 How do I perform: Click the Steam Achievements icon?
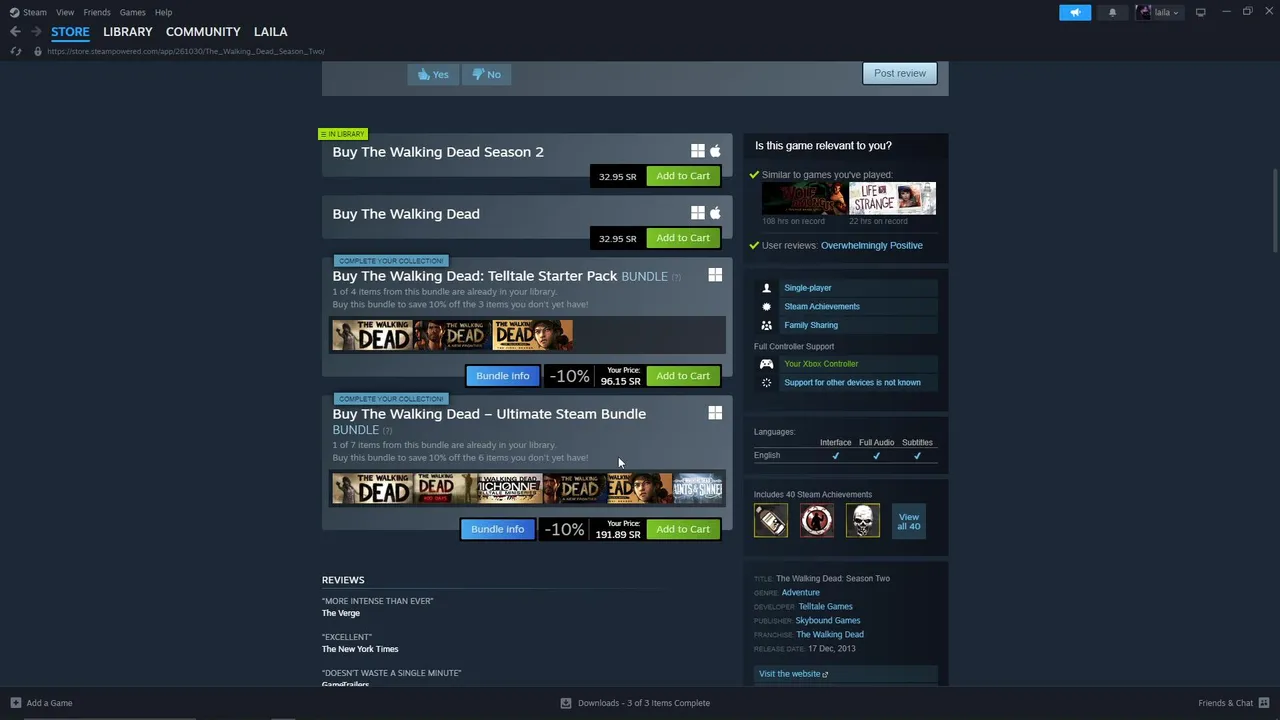766,306
